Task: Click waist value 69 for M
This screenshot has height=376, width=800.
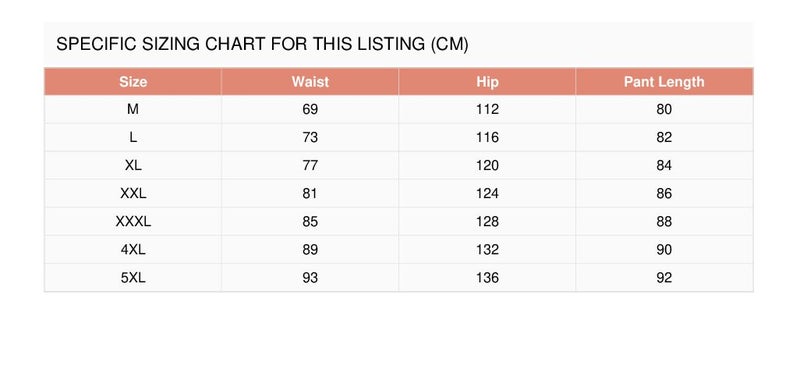Action: coord(310,109)
